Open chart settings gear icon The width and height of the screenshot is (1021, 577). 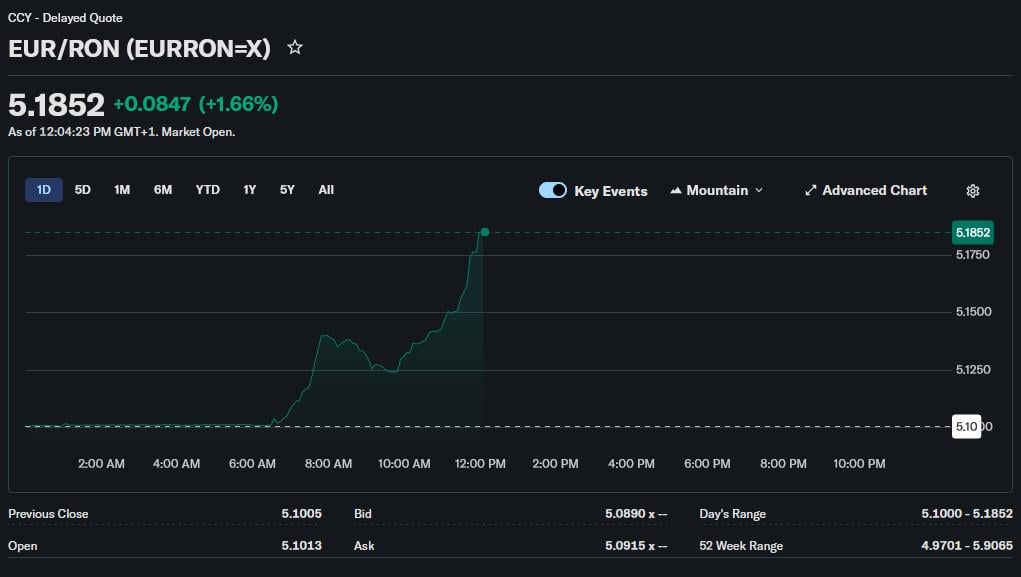tap(972, 191)
